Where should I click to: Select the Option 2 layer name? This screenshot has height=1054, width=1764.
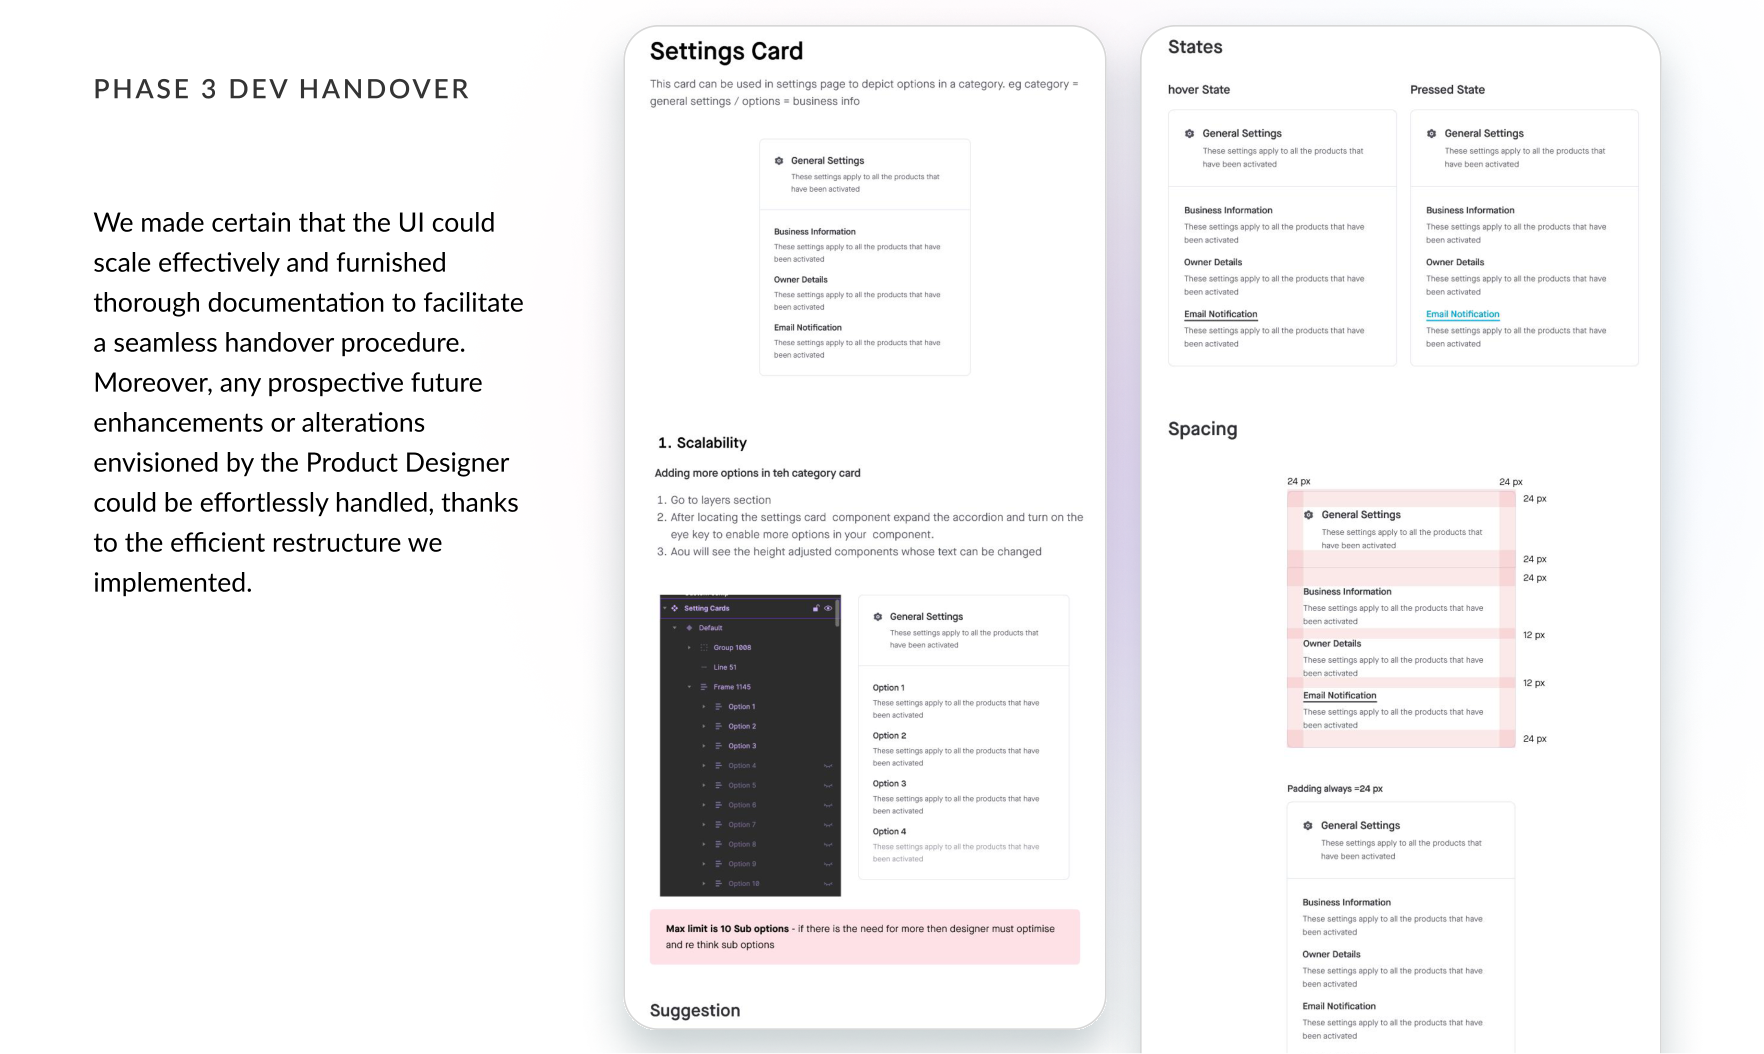point(742,726)
